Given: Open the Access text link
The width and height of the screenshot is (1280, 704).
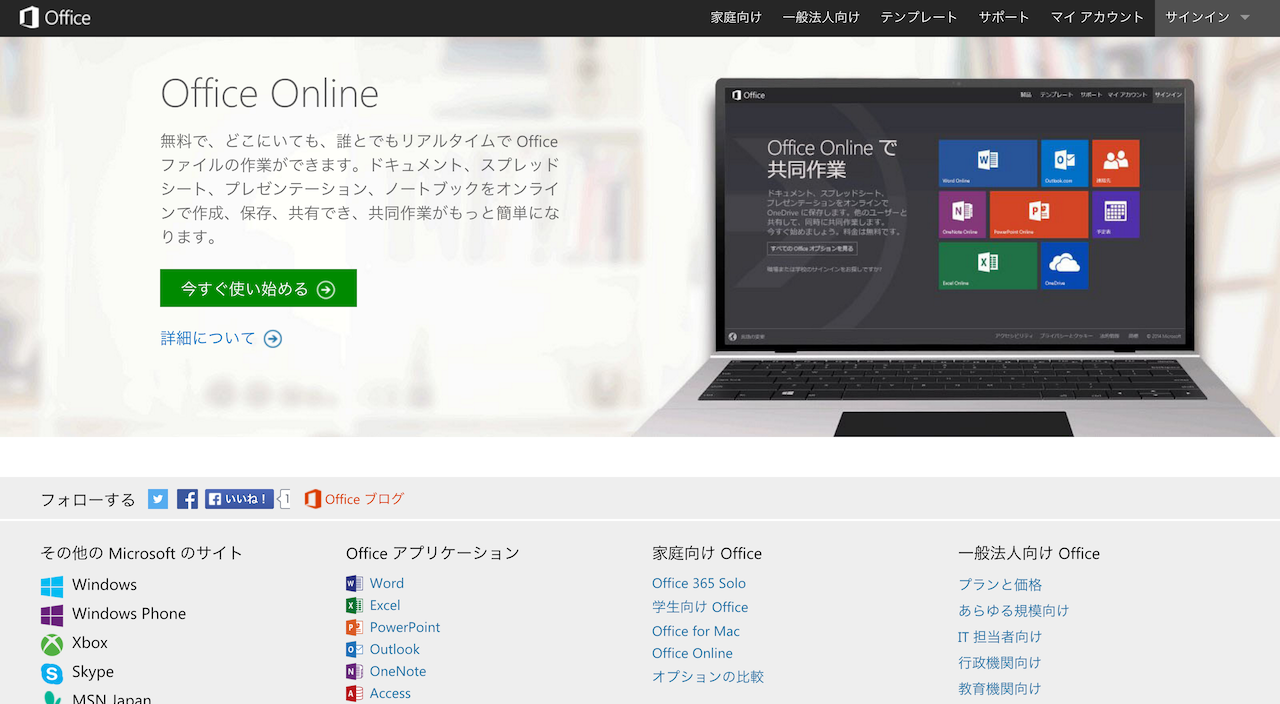Looking at the screenshot, I should [390, 693].
